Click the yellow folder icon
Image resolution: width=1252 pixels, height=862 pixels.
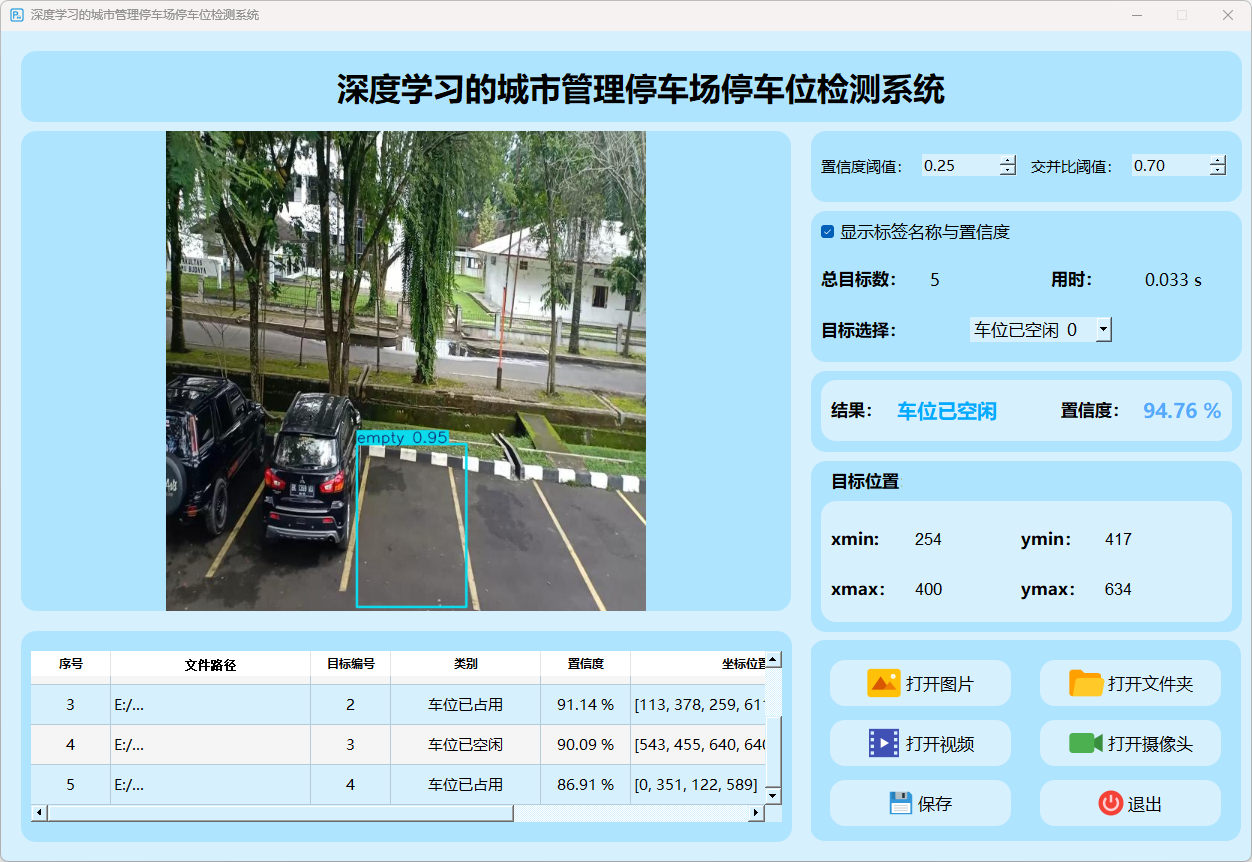click(x=1085, y=683)
